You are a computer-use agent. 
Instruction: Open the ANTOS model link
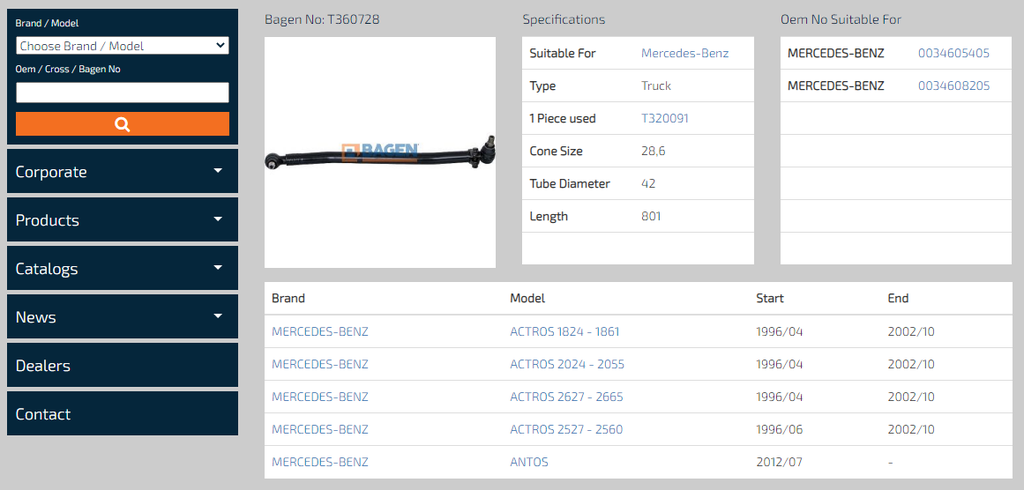pos(529,462)
